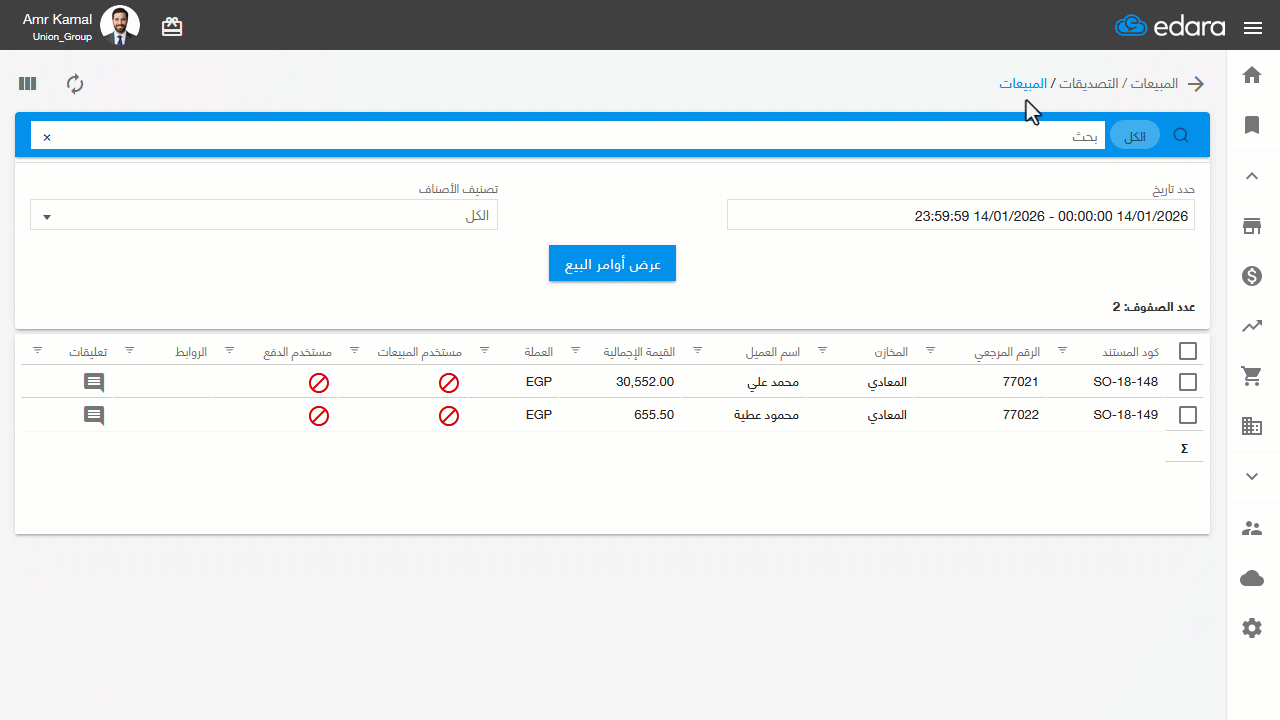Open filter for كود المستند column
This screenshot has height=720, width=1280.
(1062, 350)
